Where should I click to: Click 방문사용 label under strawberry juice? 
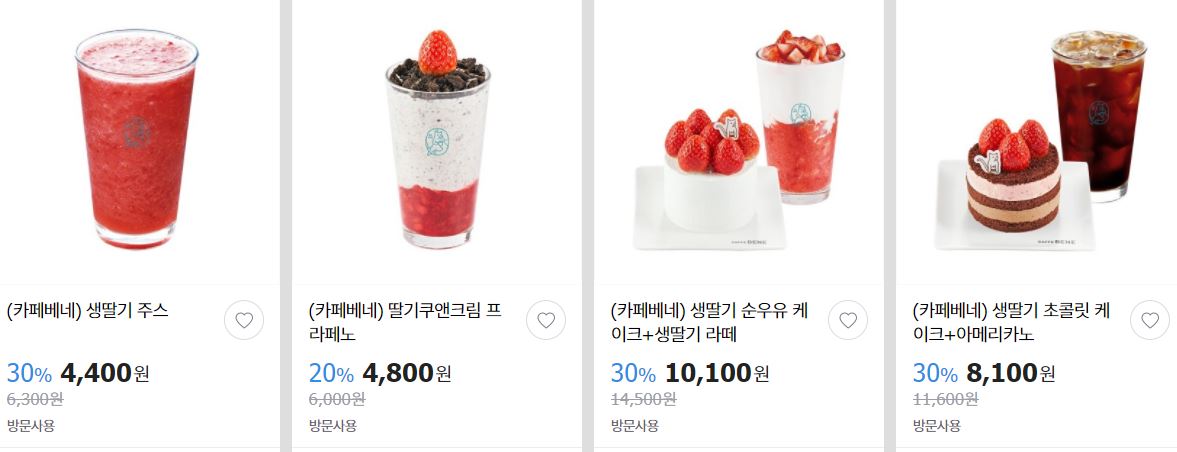point(30,426)
